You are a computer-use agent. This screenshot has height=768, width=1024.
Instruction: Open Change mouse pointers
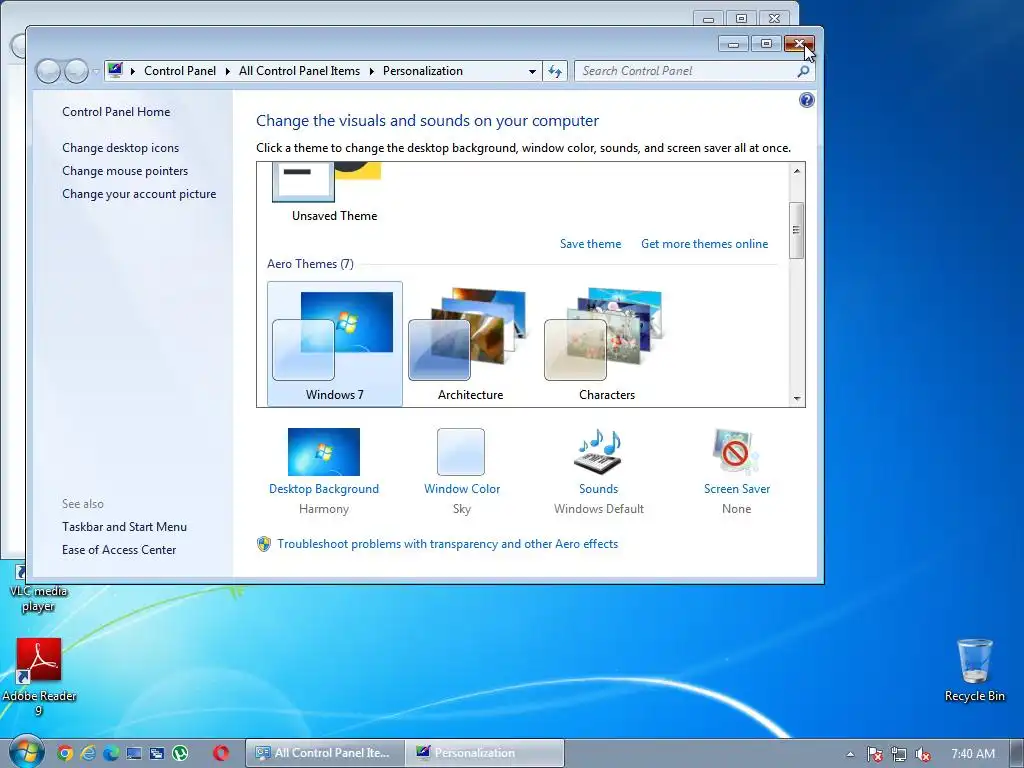click(125, 170)
